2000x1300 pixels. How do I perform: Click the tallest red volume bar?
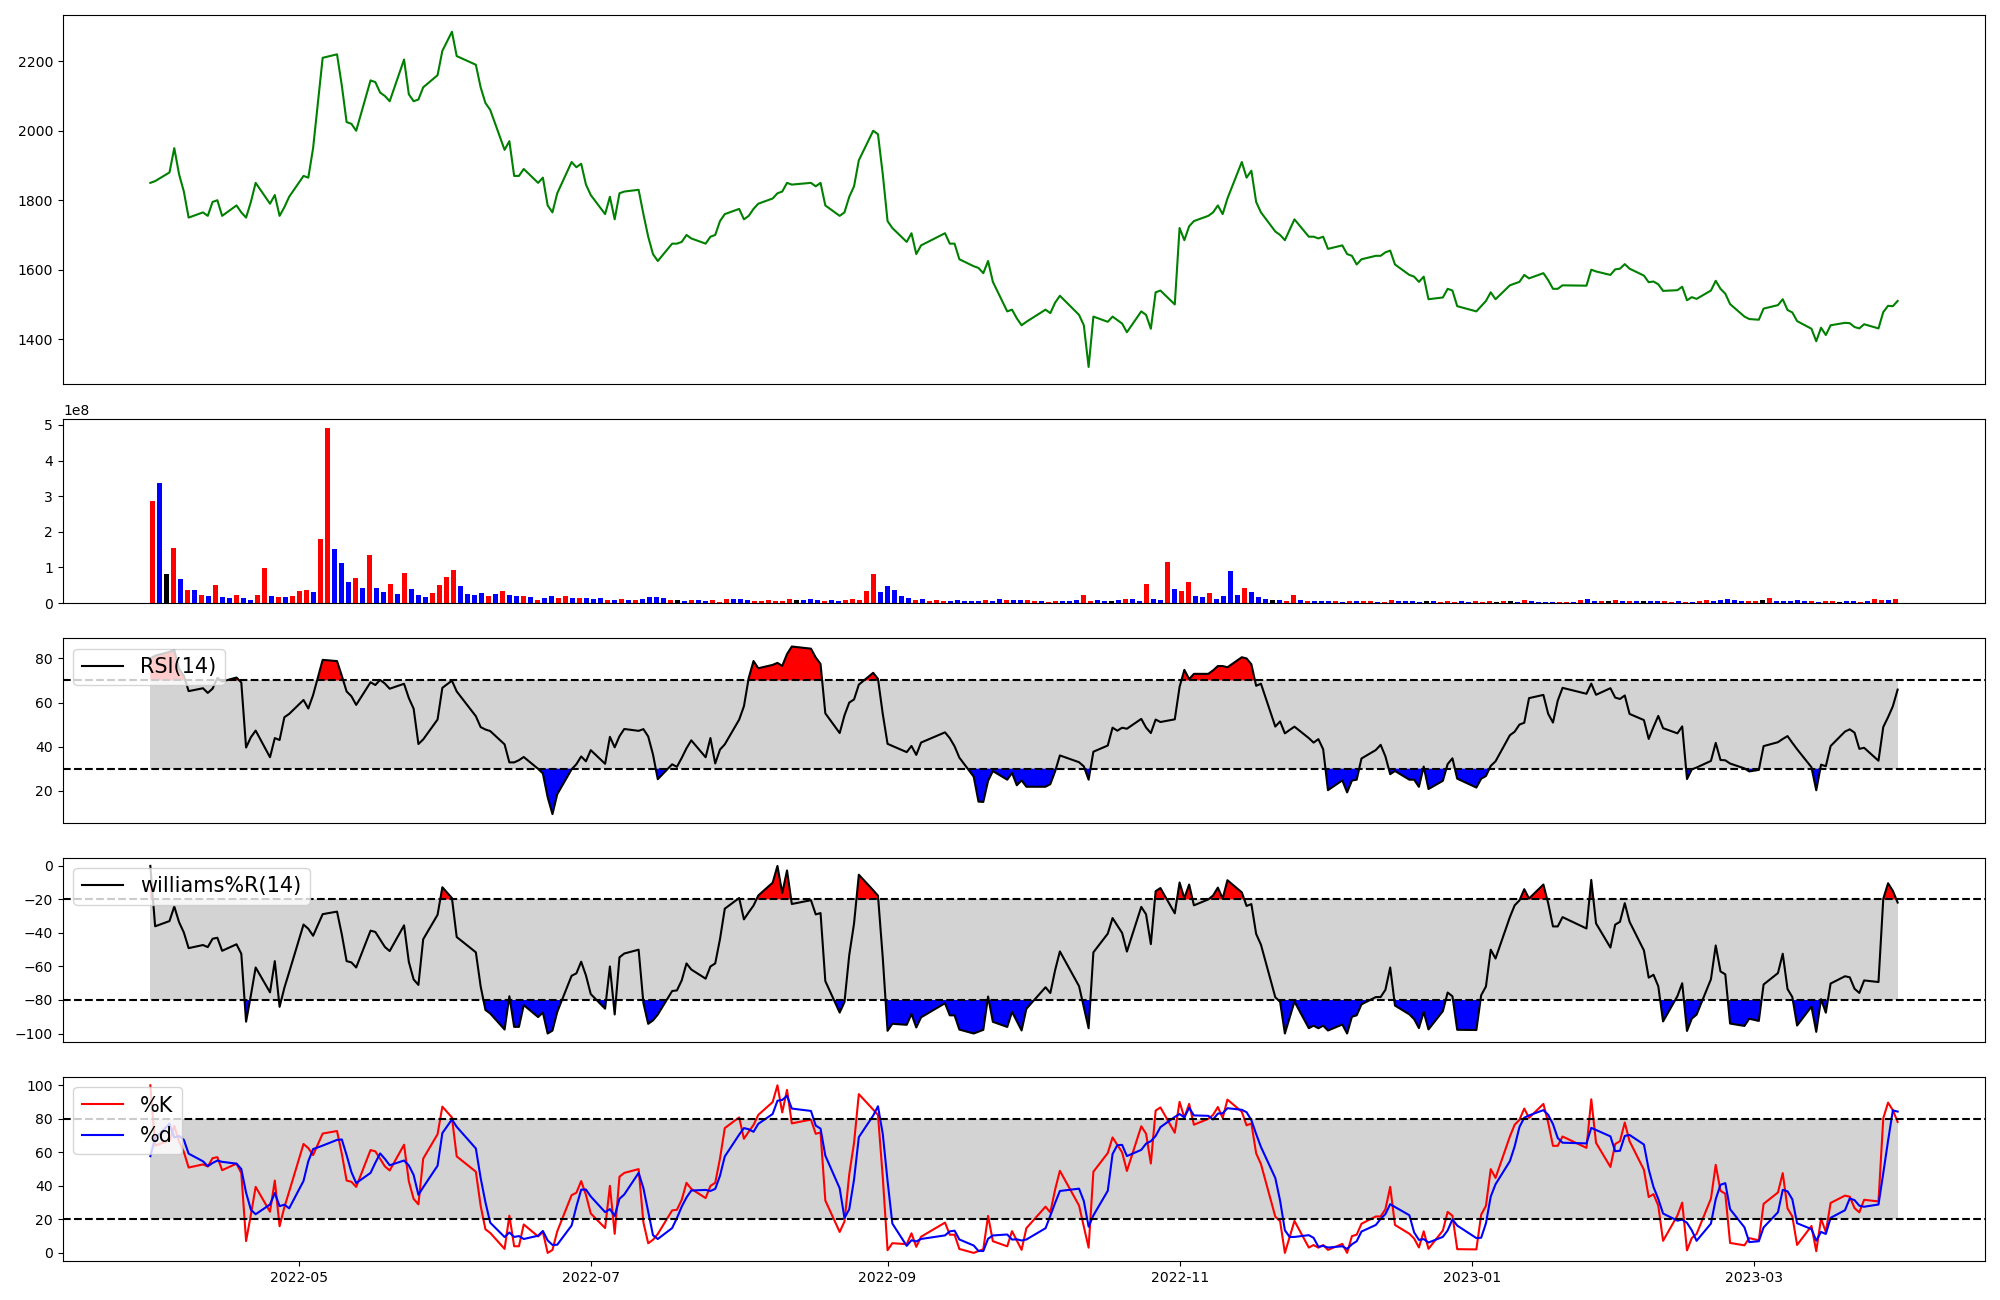[x=327, y=515]
